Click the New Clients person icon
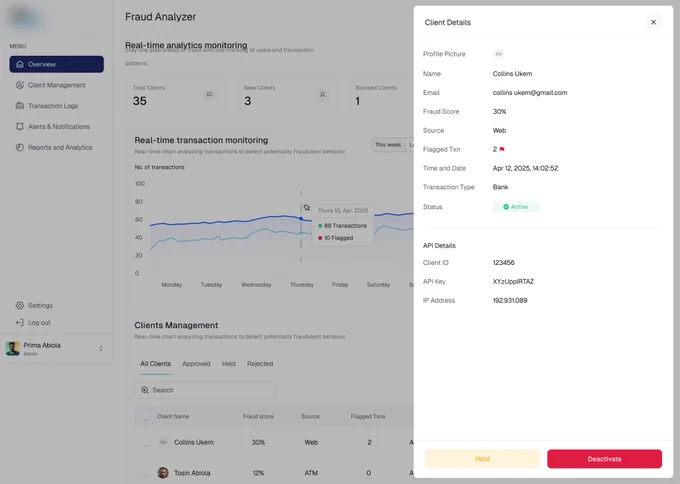This screenshot has height=484, width=680. tap(323, 95)
